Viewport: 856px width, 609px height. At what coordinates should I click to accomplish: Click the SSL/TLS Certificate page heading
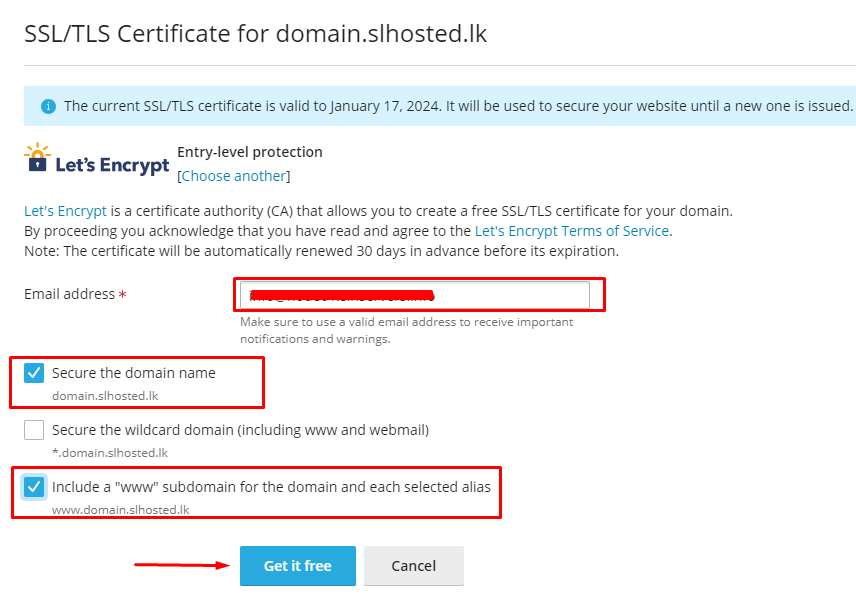tap(255, 33)
